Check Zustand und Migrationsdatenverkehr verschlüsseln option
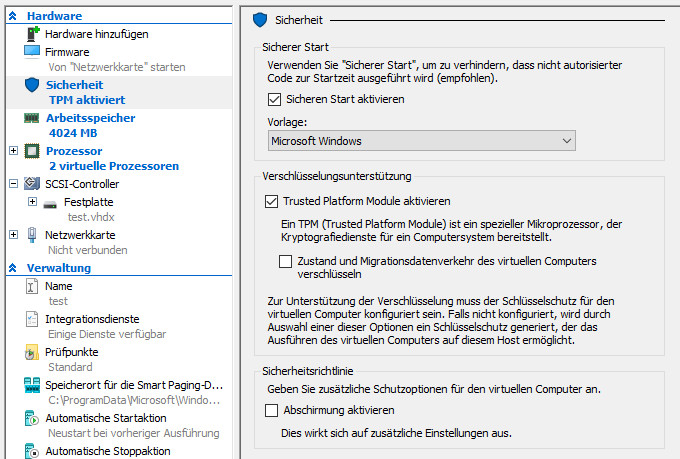 [x=287, y=261]
